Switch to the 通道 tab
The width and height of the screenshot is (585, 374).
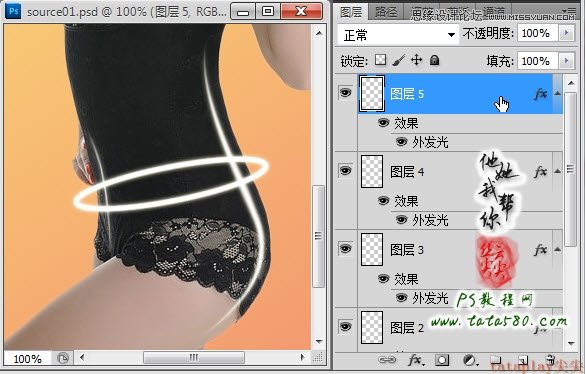(494, 13)
